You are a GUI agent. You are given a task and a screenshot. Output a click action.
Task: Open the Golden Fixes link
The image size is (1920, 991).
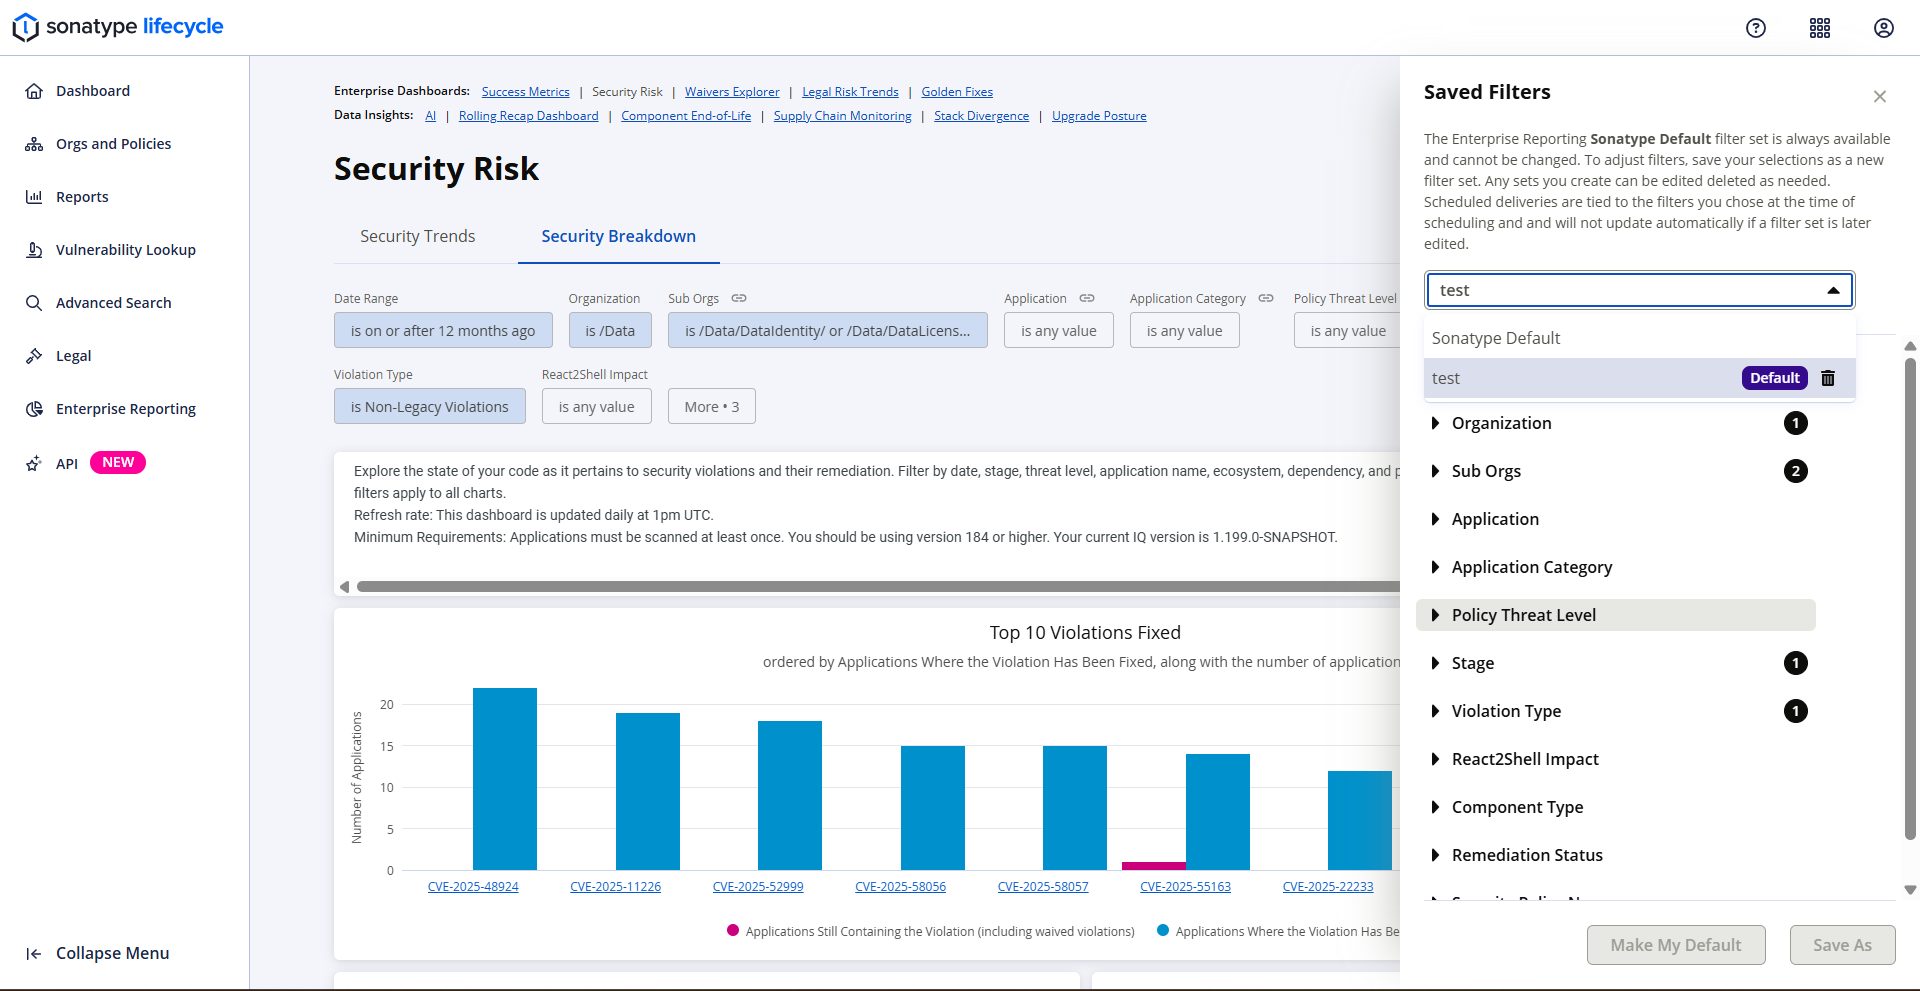click(x=957, y=92)
